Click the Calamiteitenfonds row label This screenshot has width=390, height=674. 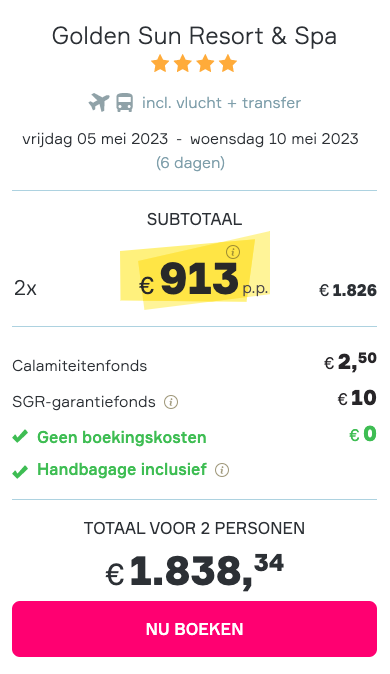point(80,366)
